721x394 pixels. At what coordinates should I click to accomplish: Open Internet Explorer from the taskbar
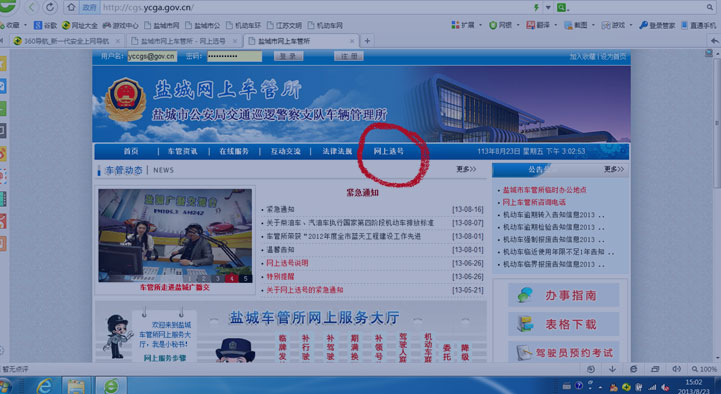(45, 385)
